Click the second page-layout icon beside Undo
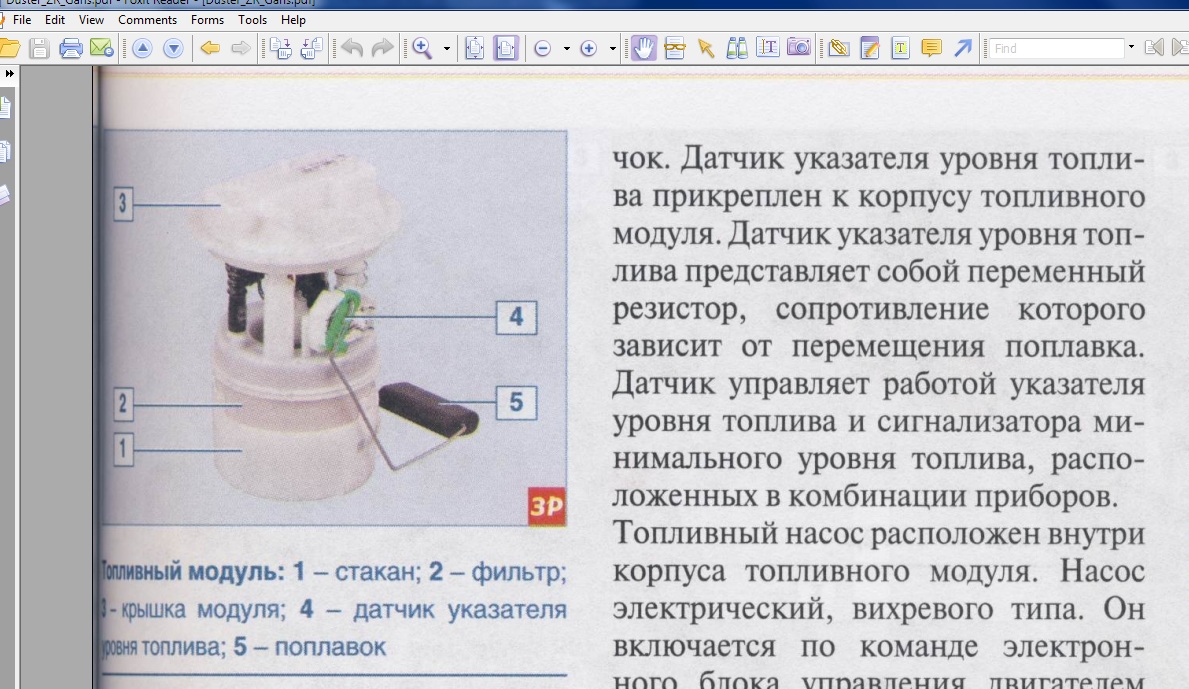Screen dimensions: 1189x689 [312, 49]
